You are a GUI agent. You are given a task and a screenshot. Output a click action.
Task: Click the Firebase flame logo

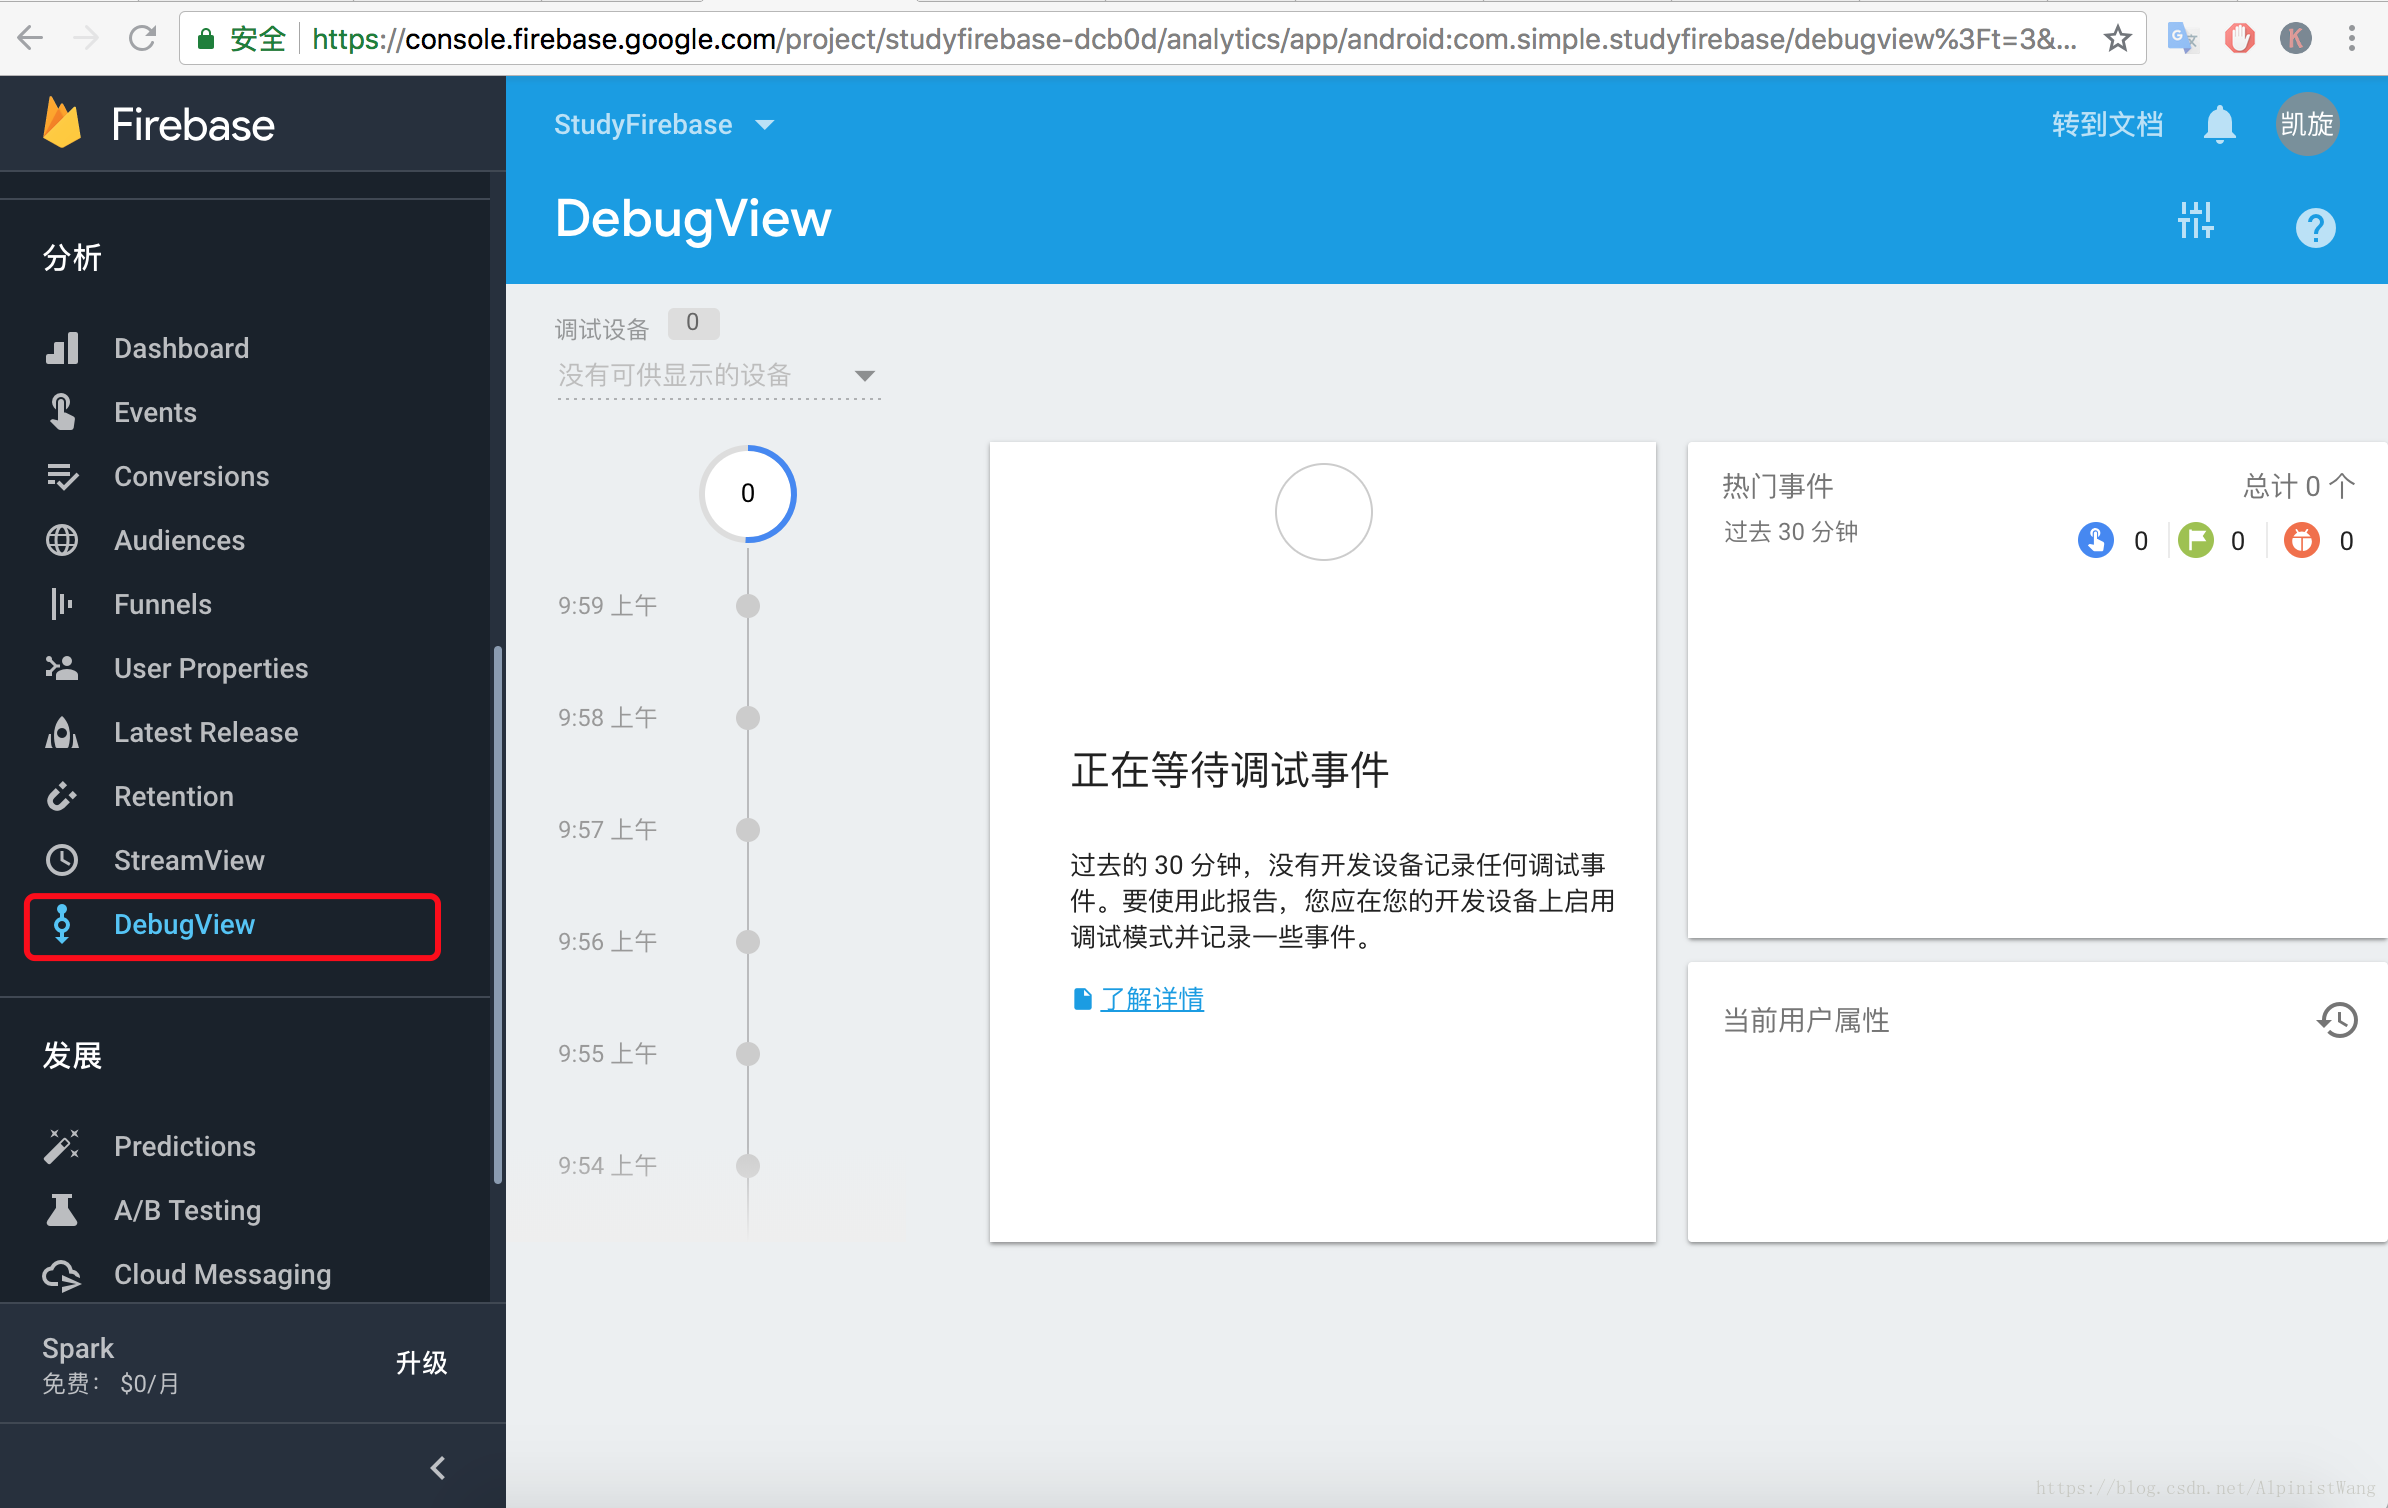click(62, 124)
